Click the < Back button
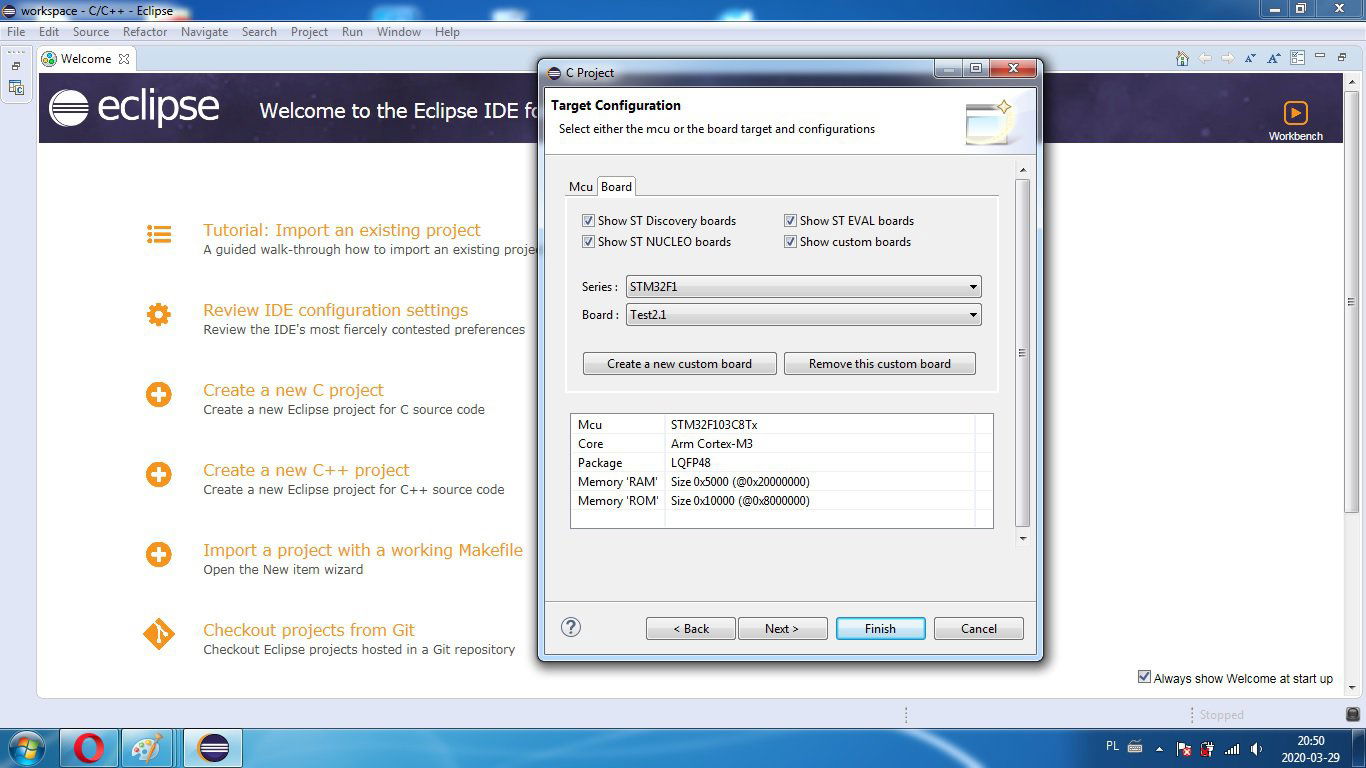 [691, 628]
